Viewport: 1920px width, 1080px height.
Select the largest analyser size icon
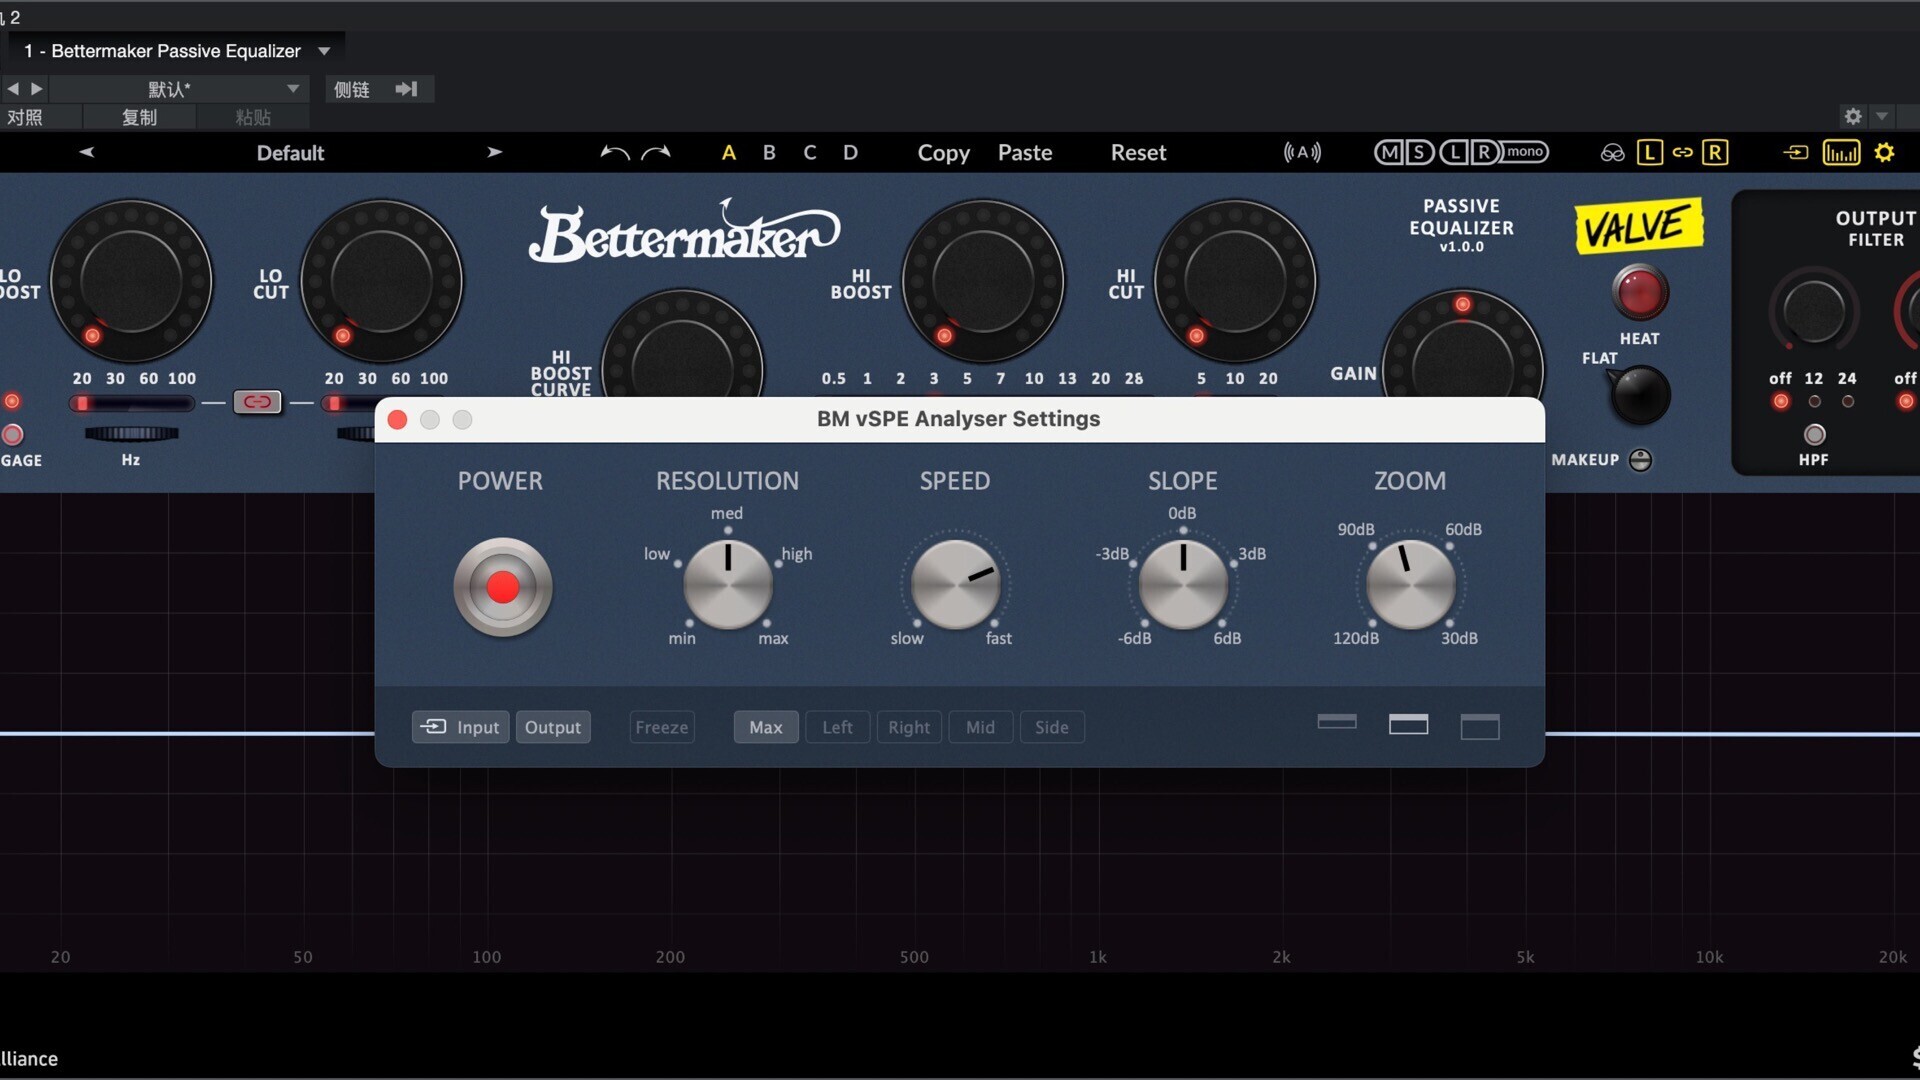point(1480,727)
